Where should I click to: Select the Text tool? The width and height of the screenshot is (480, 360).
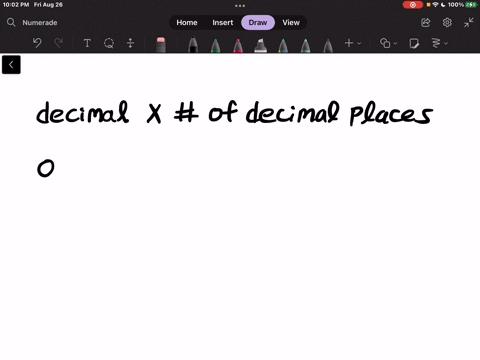coord(87,43)
